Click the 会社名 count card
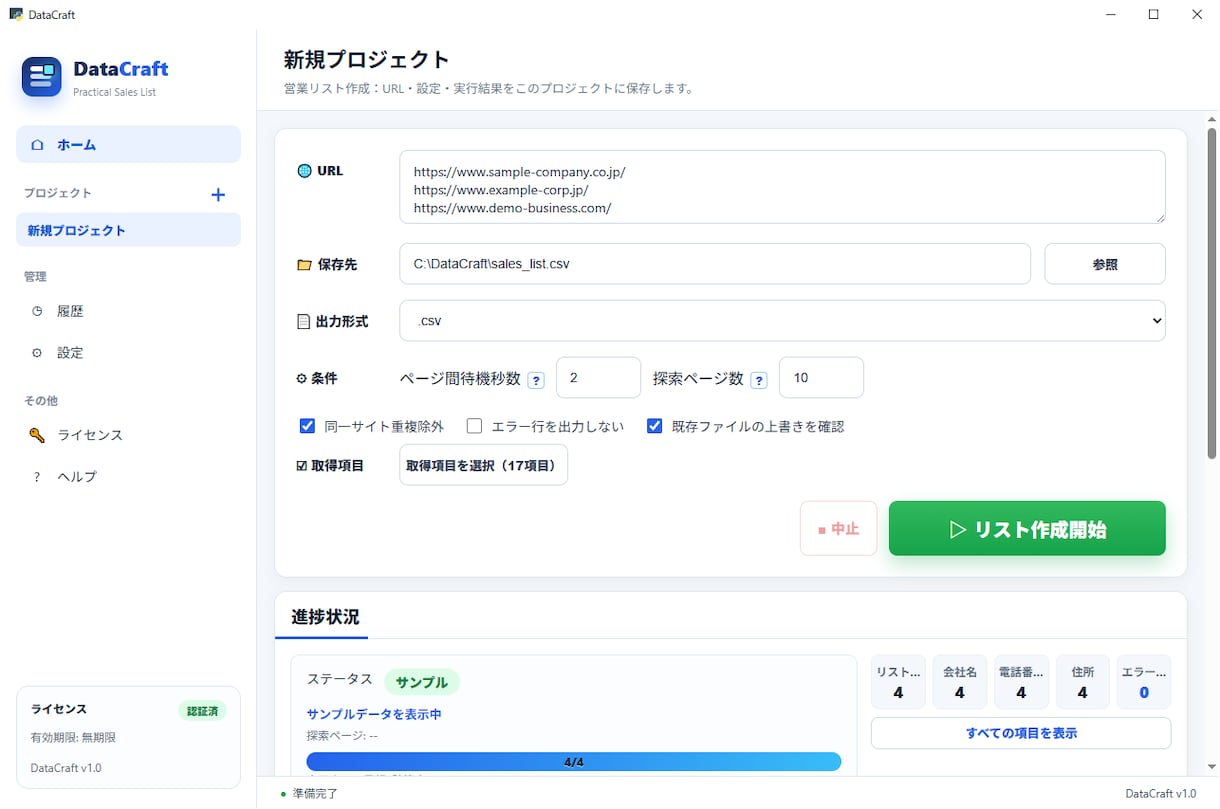 [x=960, y=682]
